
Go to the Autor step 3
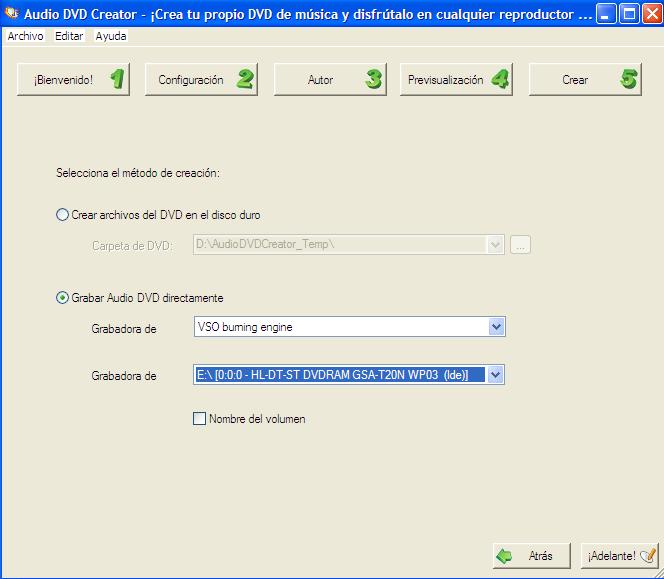coord(330,80)
